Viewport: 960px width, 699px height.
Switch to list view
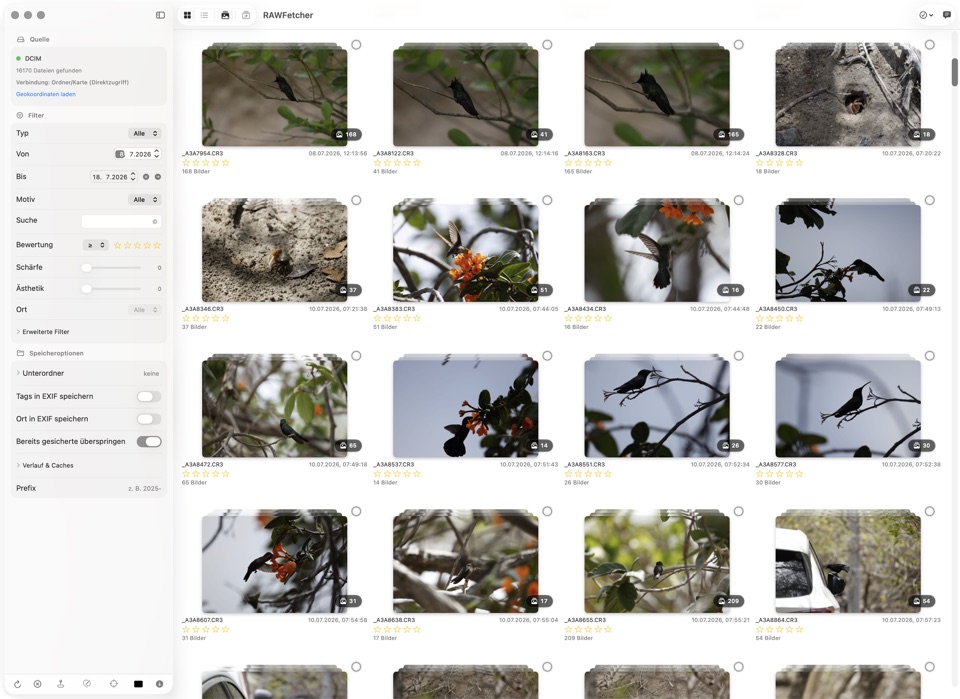pos(204,15)
